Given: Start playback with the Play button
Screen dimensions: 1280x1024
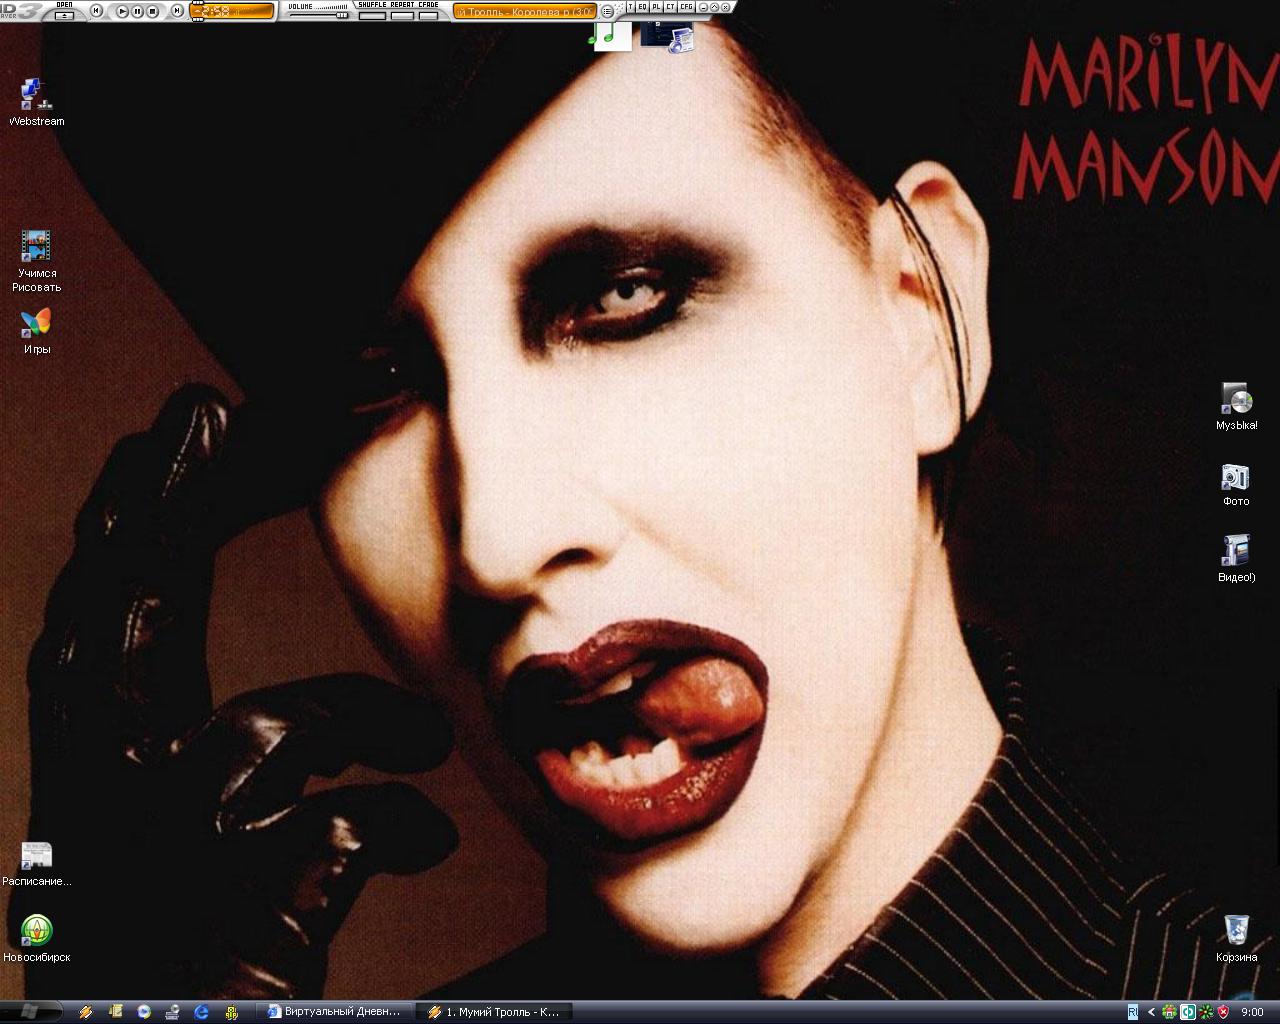Looking at the screenshot, I should pos(122,11).
